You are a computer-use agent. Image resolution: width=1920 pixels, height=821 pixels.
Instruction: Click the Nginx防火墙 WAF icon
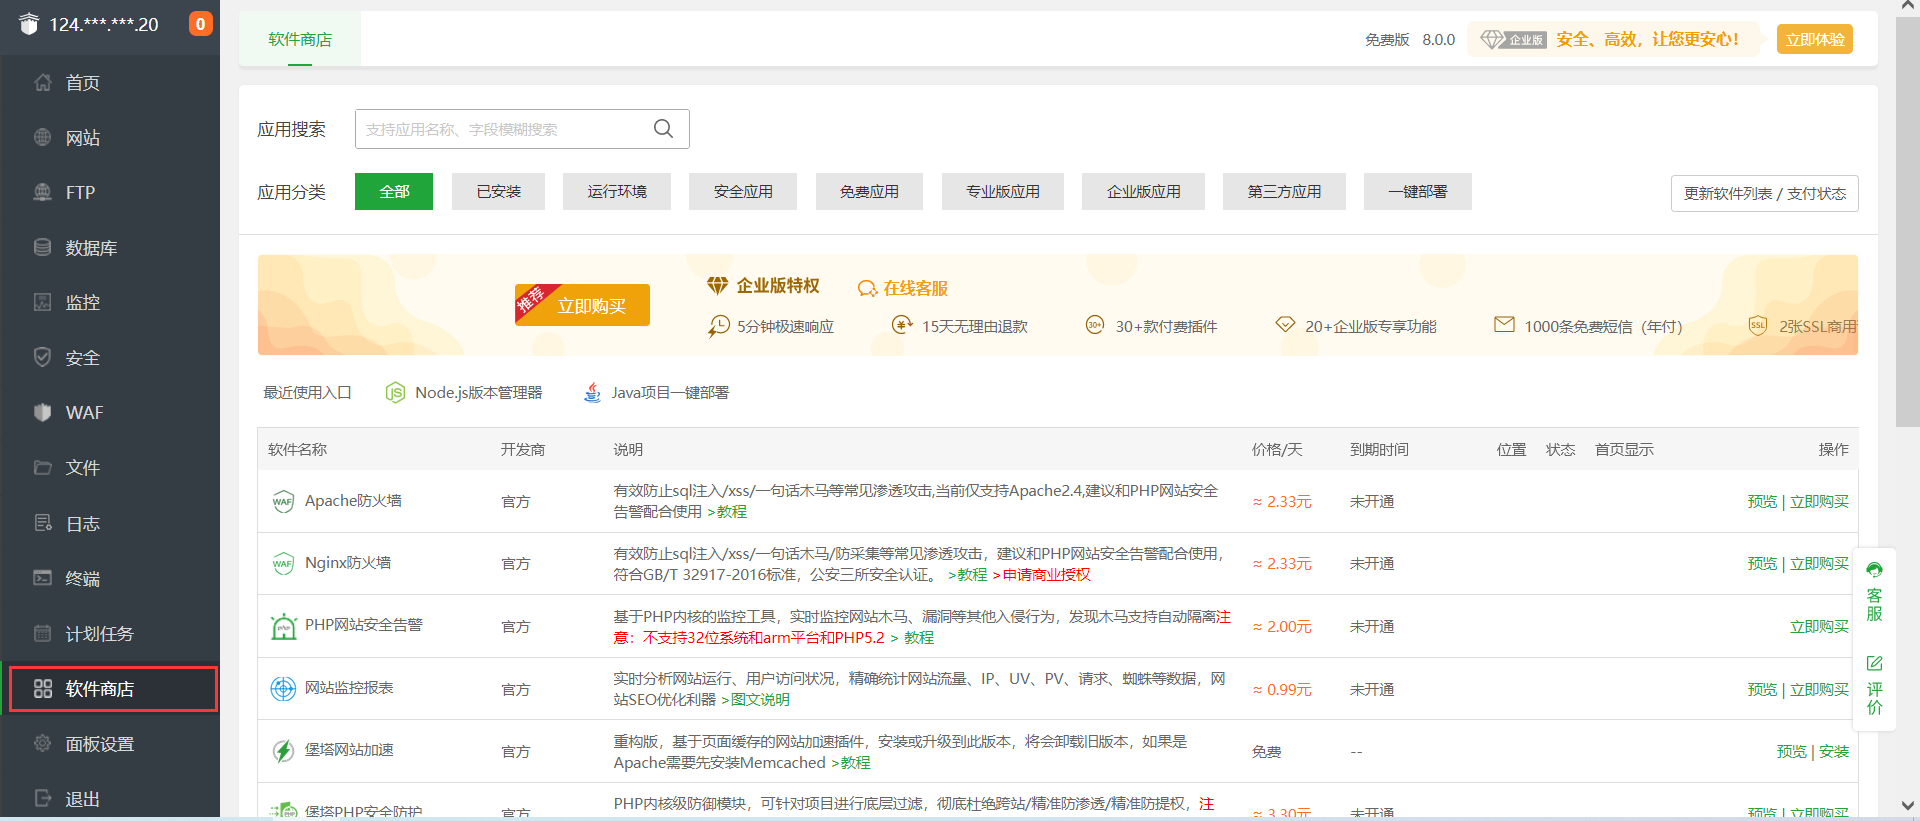coord(283,563)
